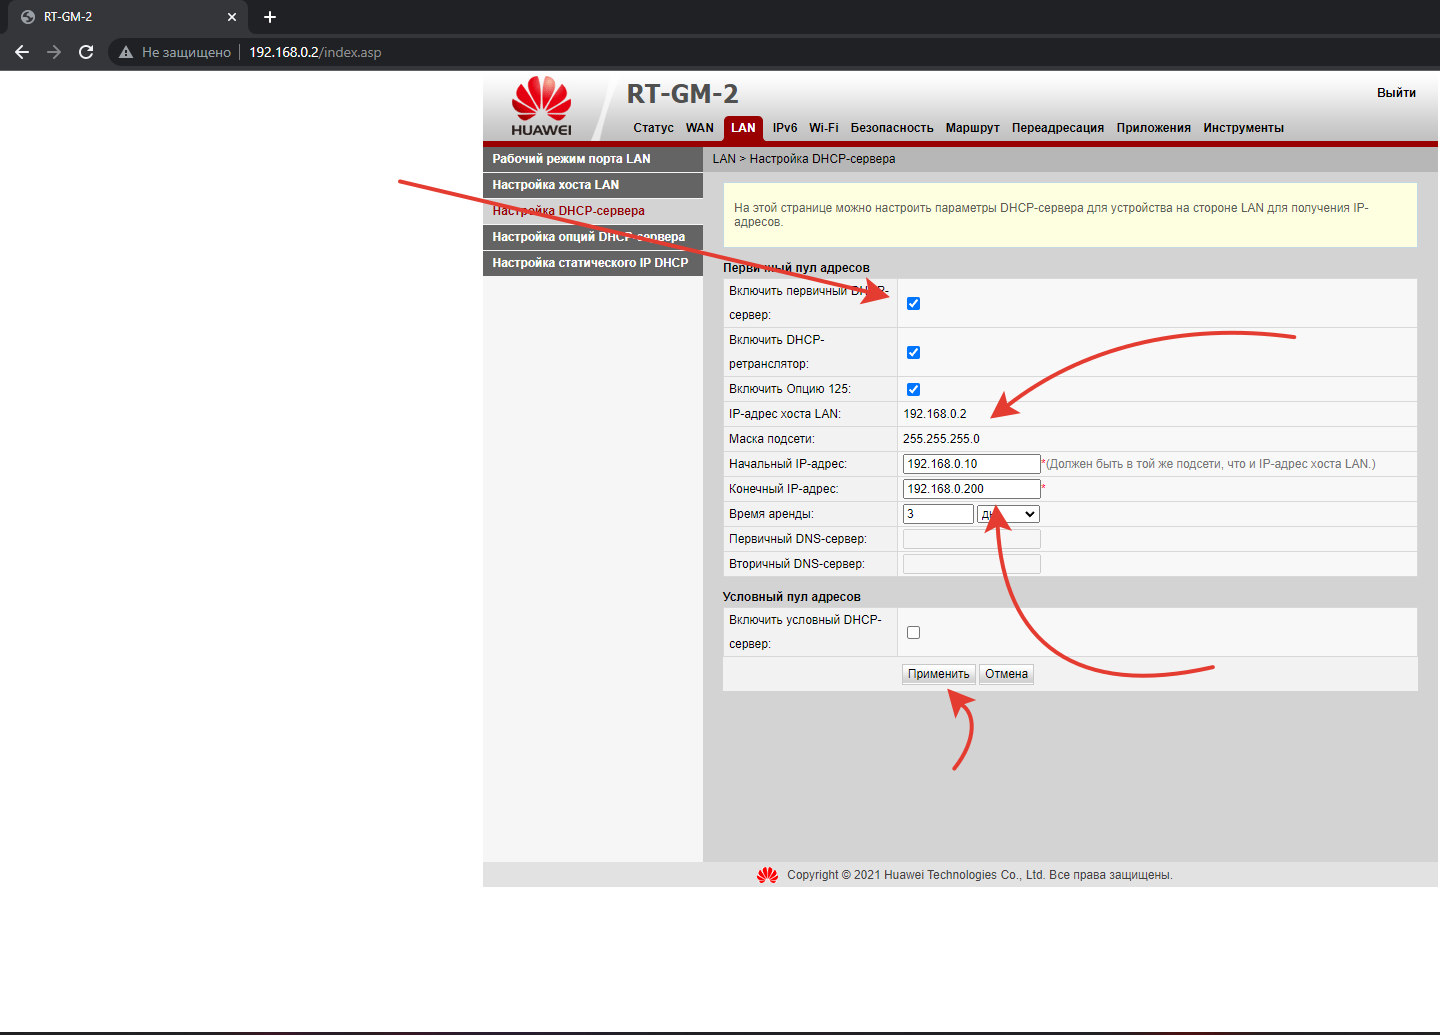Reload the page with refresh icon
Image resolution: width=1440 pixels, height=1035 pixels.
coord(86,52)
